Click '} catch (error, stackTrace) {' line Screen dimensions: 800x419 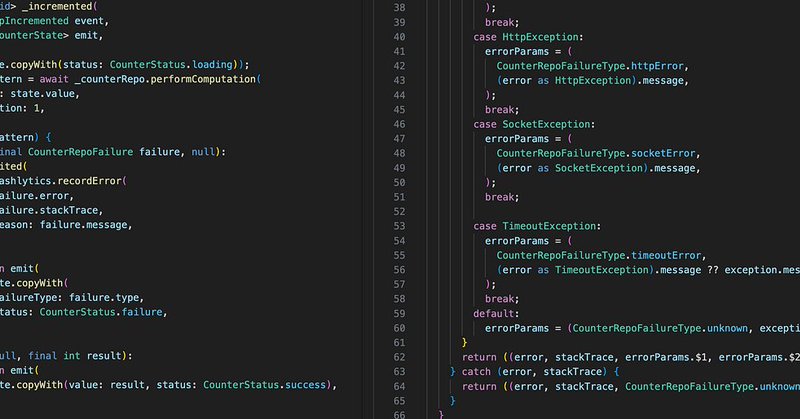(x=535, y=372)
